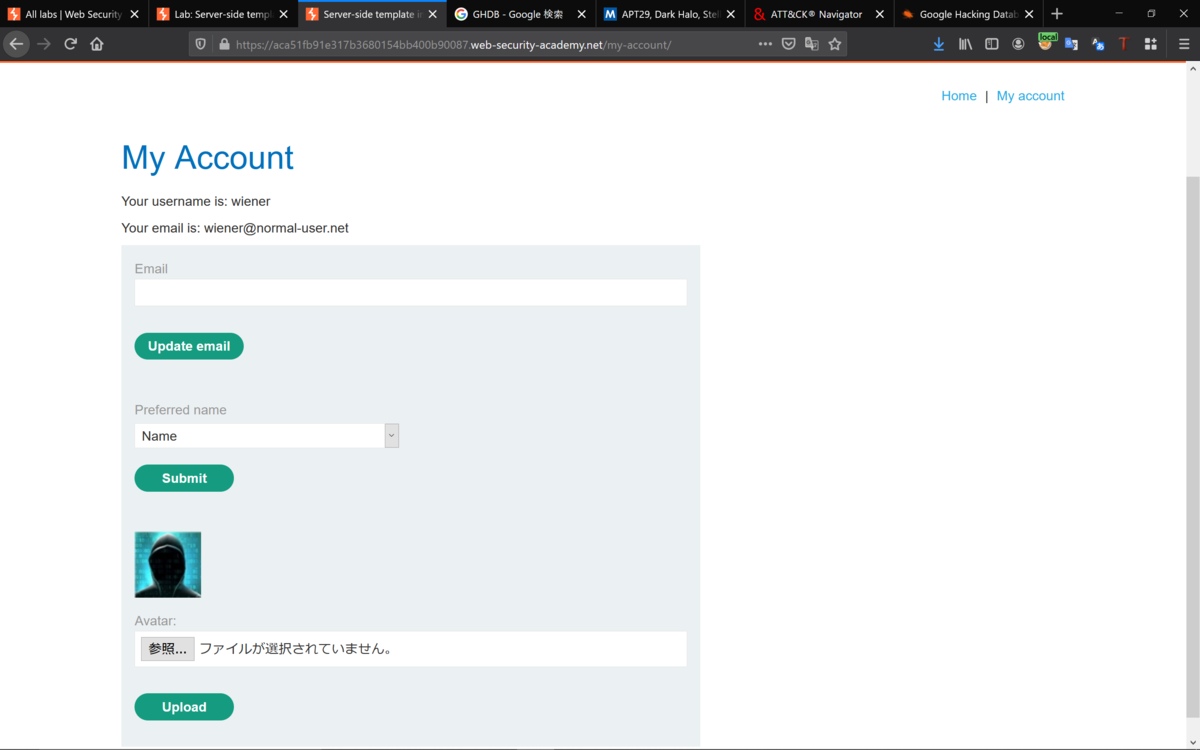Open the browser home page
Image resolution: width=1200 pixels, height=750 pixels.
[97, 44]
